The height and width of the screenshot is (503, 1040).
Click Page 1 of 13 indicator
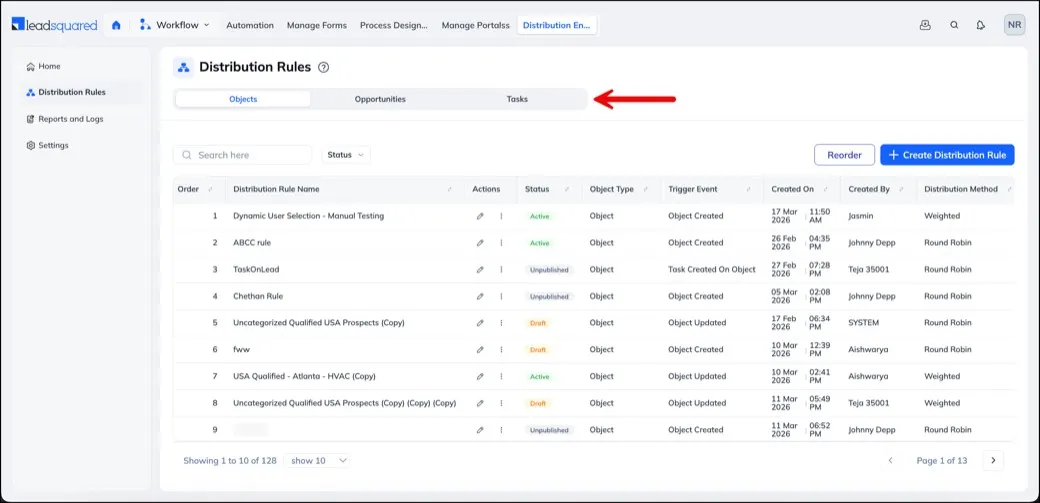(942, 460)
